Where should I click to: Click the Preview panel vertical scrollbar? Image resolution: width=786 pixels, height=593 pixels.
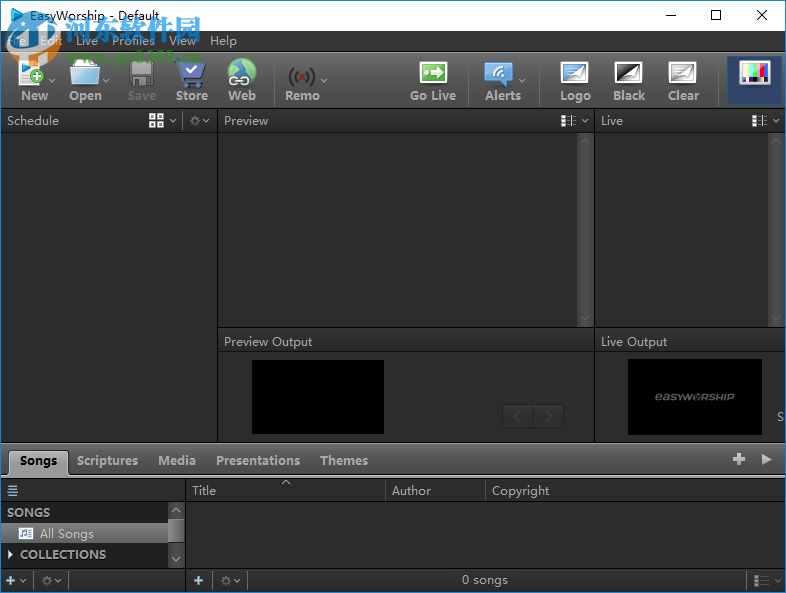(x=585, y=229)
